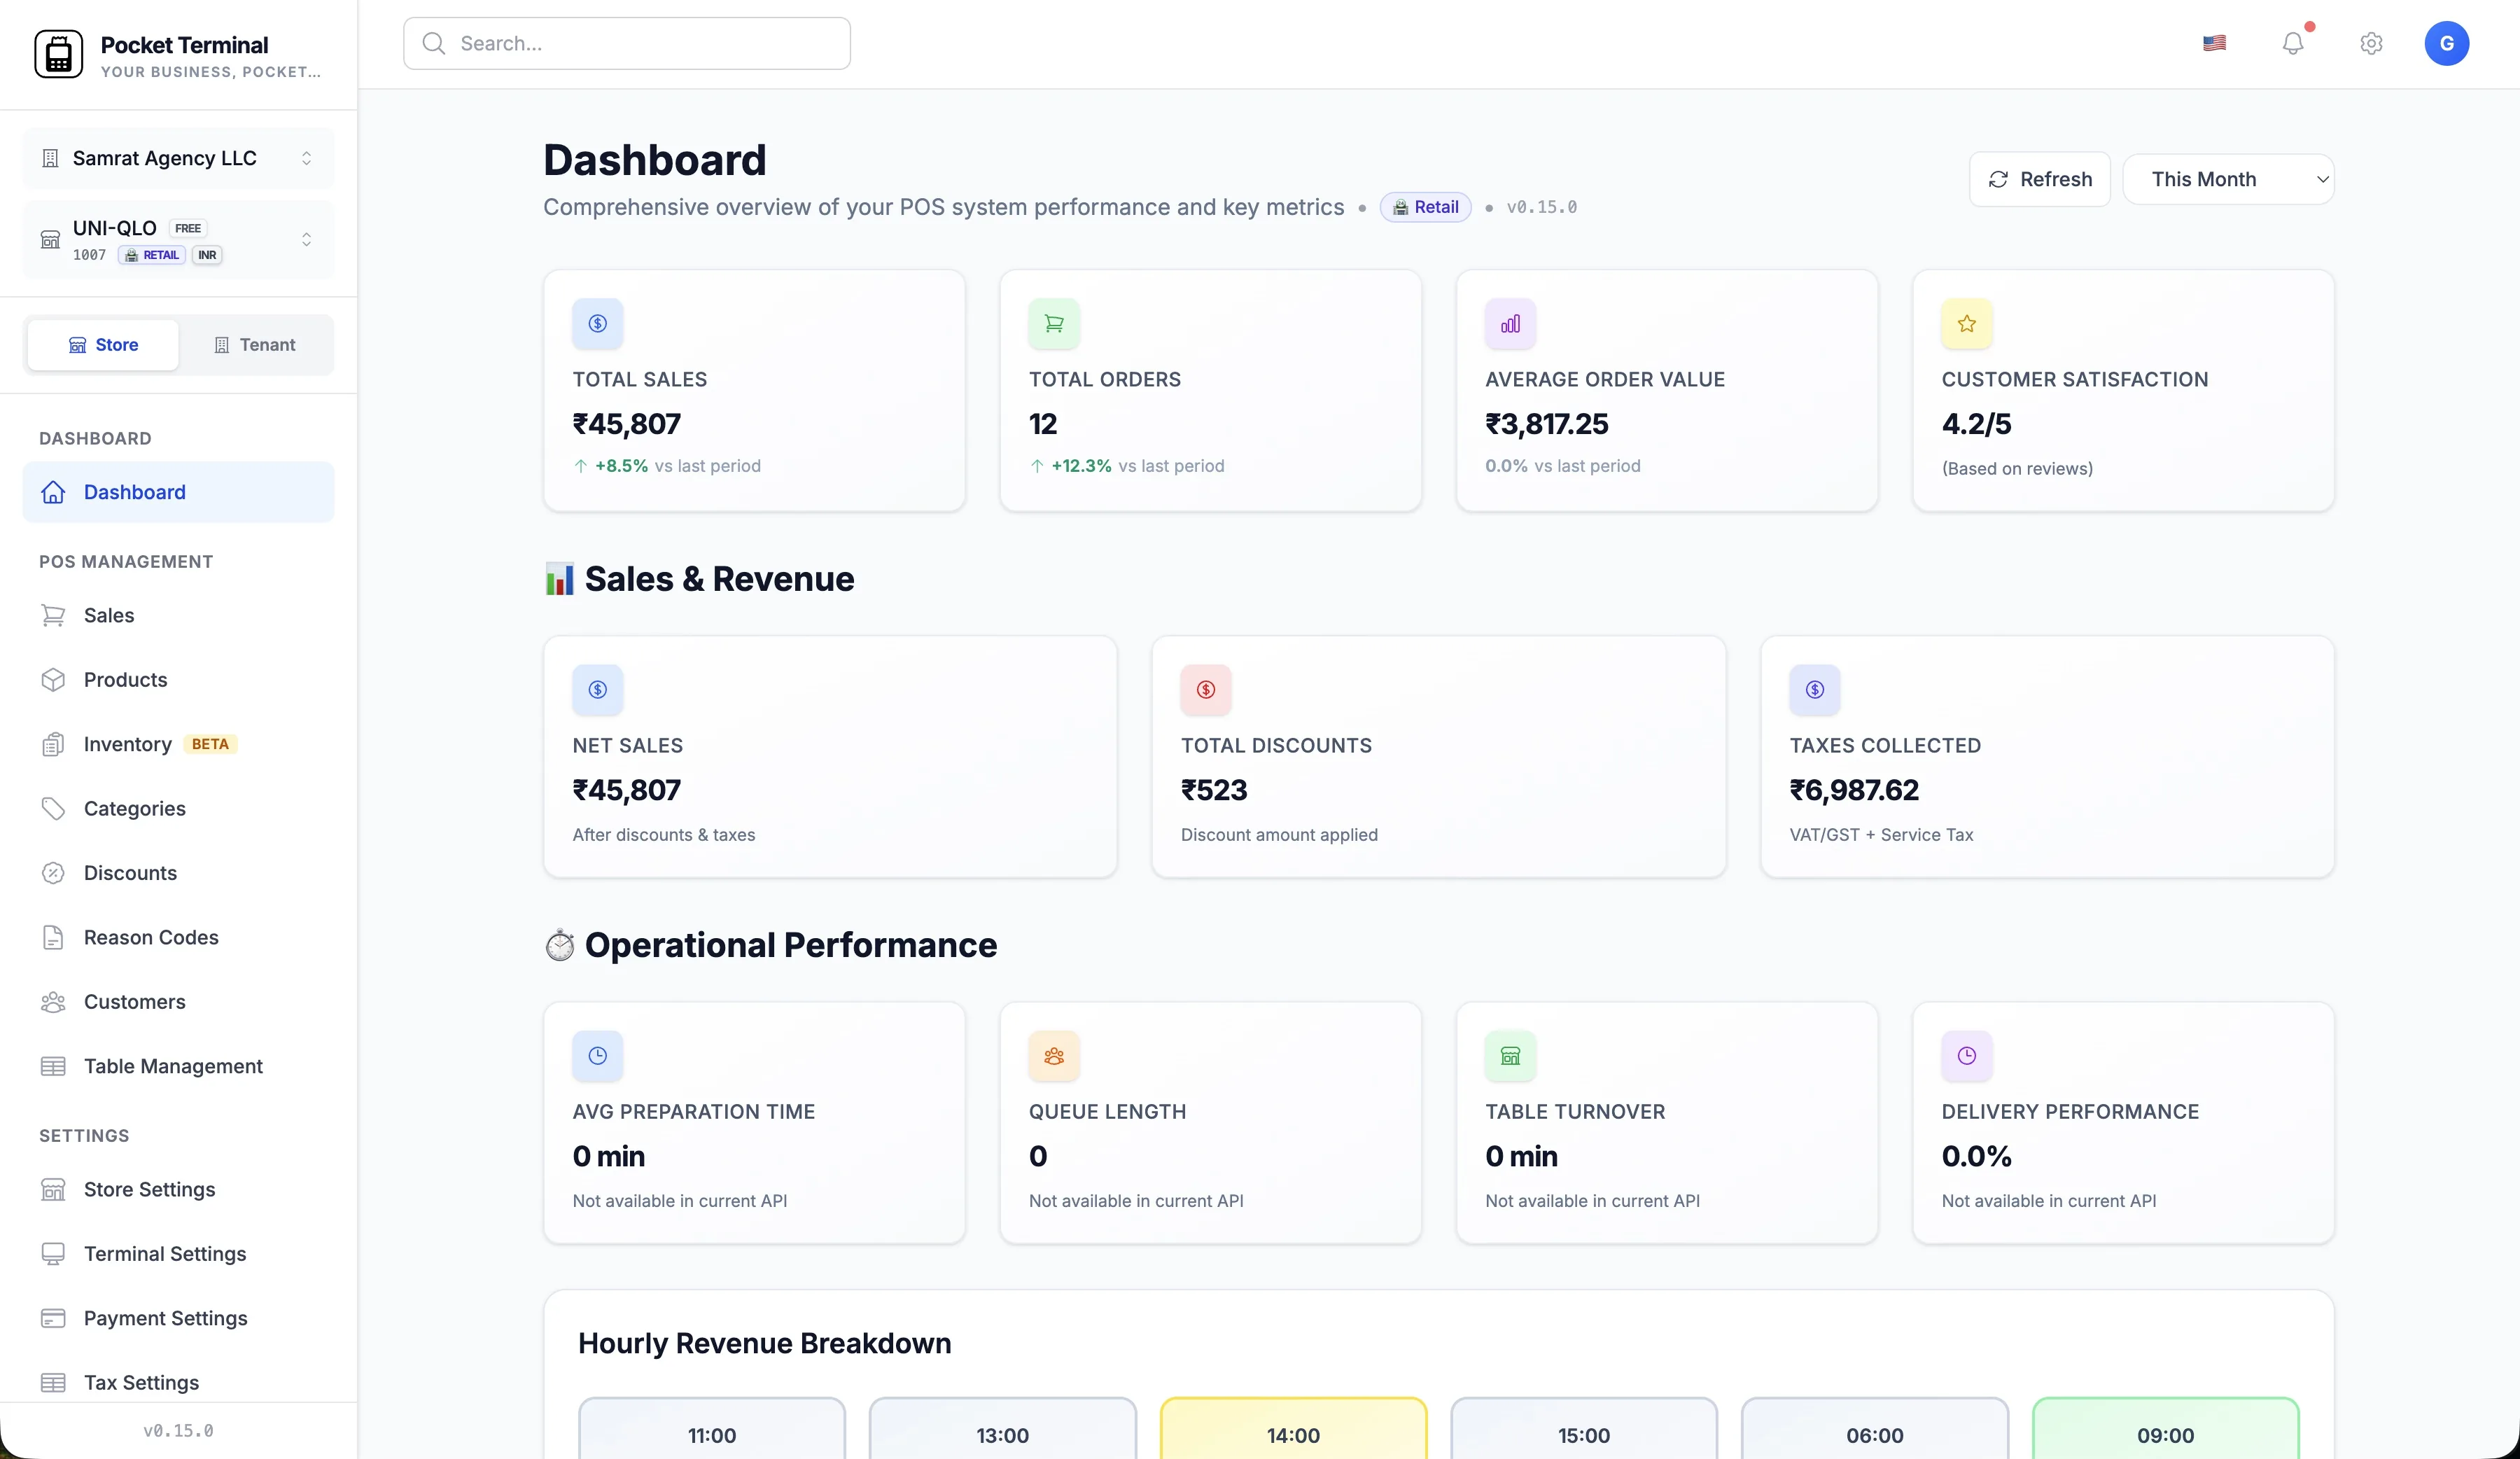The width and height of the screenshot is (2520, 1459).
Task: Open the settings gear icon
Action: tap(2371, 43)
